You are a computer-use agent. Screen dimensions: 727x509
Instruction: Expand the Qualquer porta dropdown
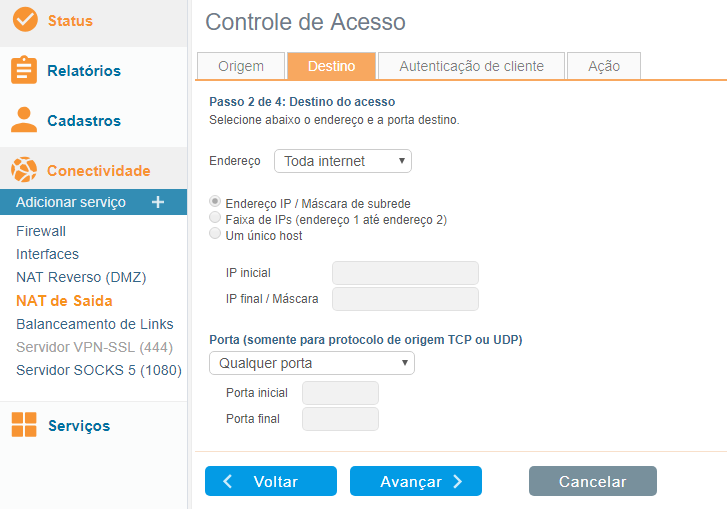click(x=312, y=363)
